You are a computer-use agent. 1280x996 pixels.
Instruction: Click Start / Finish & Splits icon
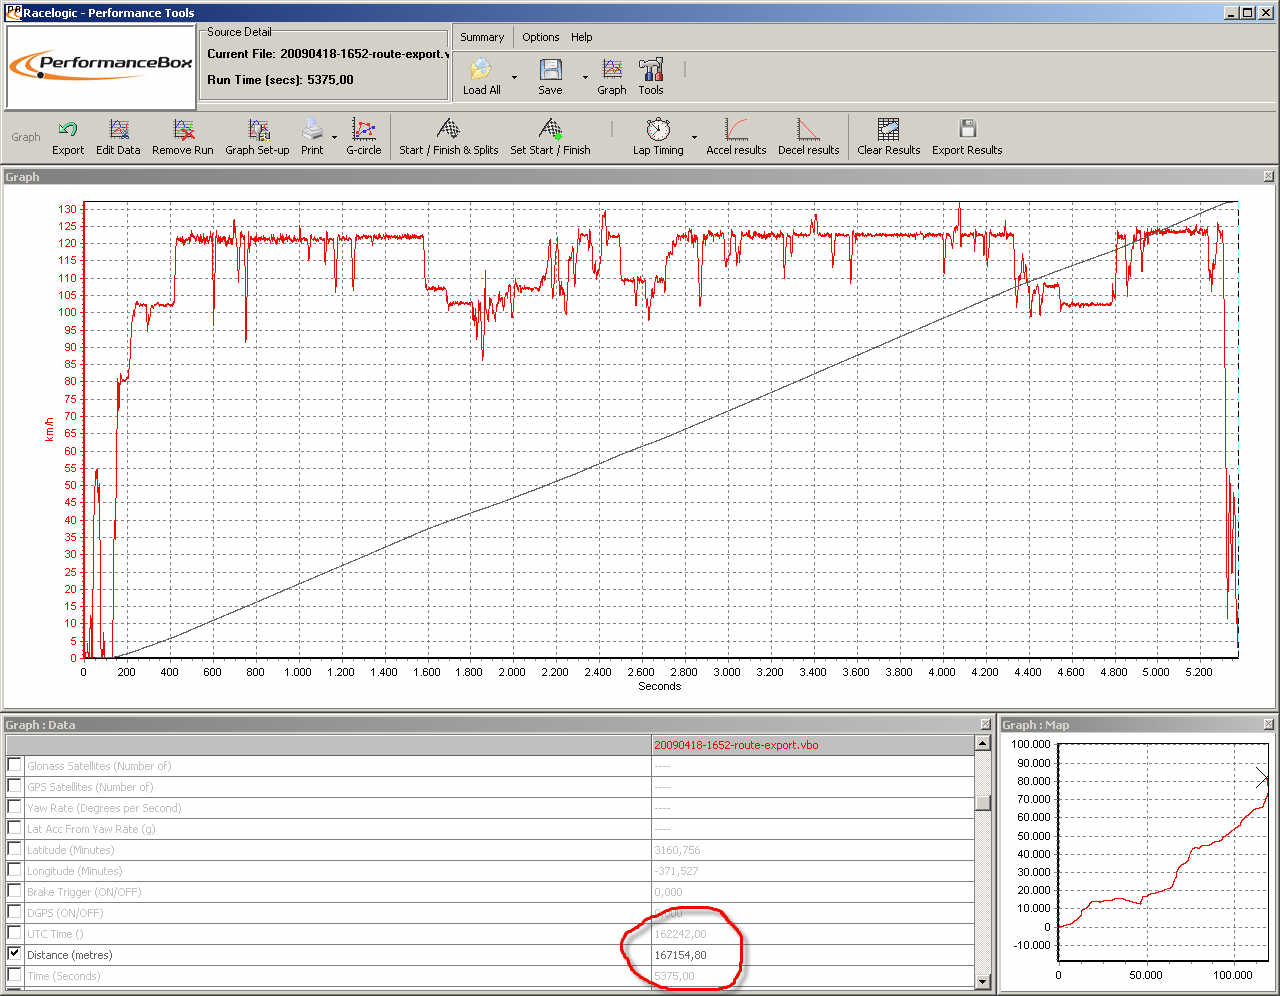click(448, 130)
